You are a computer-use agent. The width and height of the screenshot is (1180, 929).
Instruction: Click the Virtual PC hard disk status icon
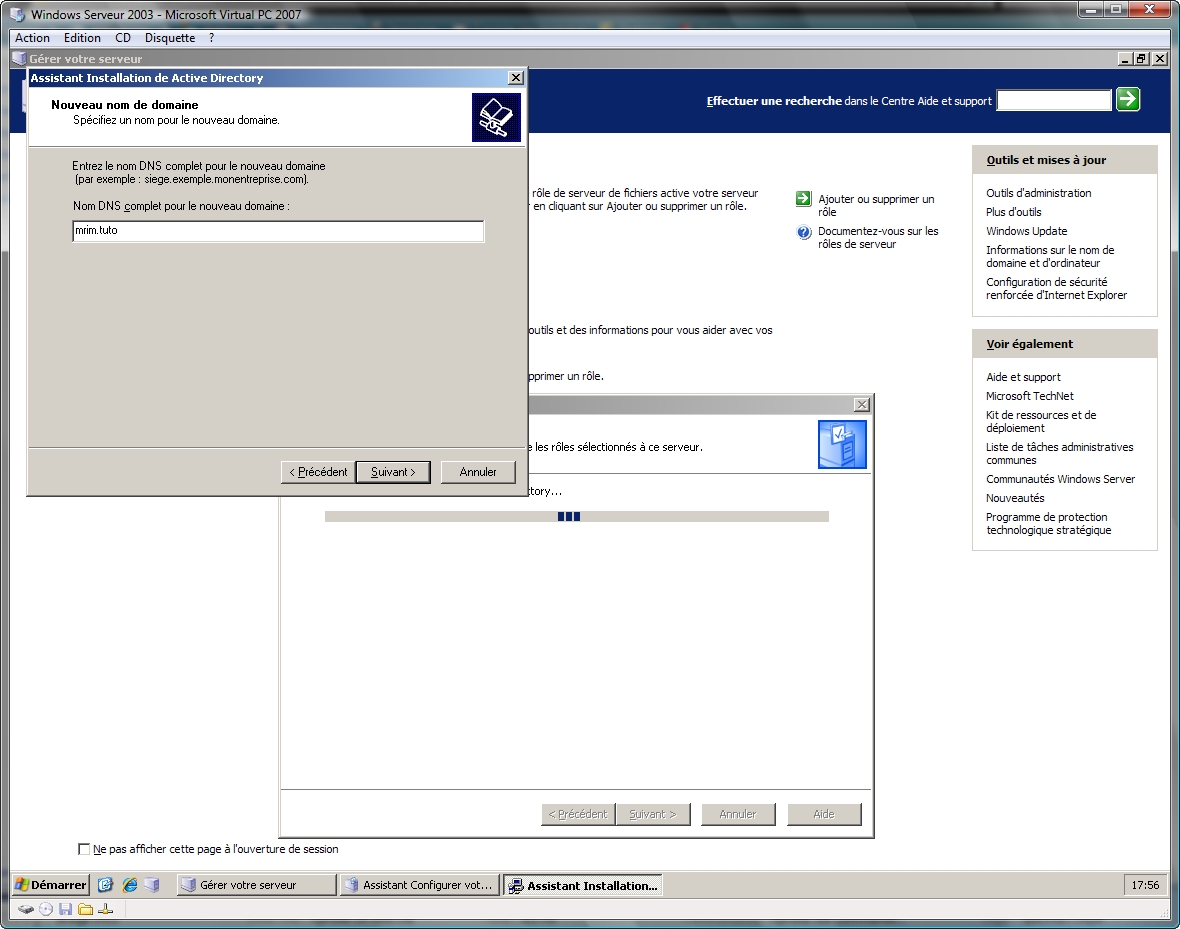tap(26, 909)
